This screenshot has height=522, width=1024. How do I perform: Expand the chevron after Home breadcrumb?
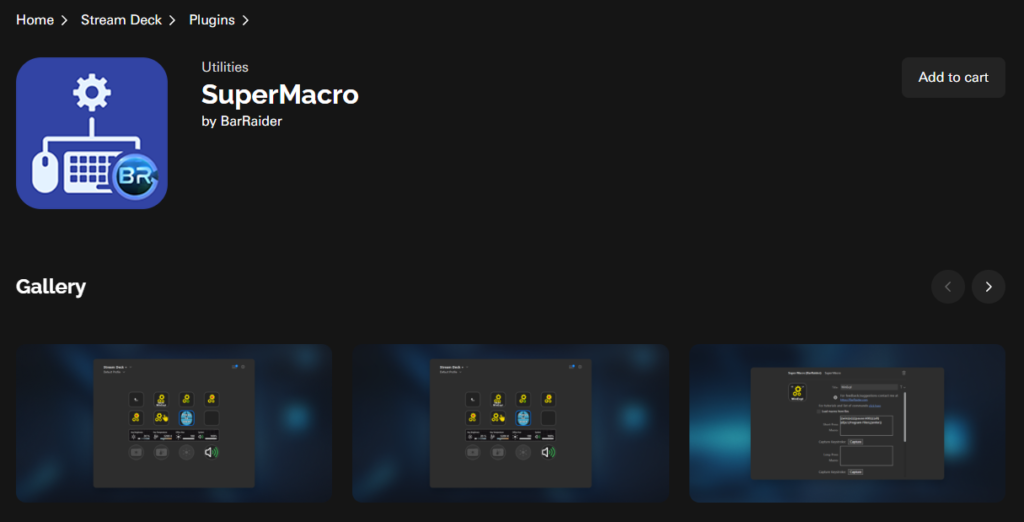tap(64, 20)
